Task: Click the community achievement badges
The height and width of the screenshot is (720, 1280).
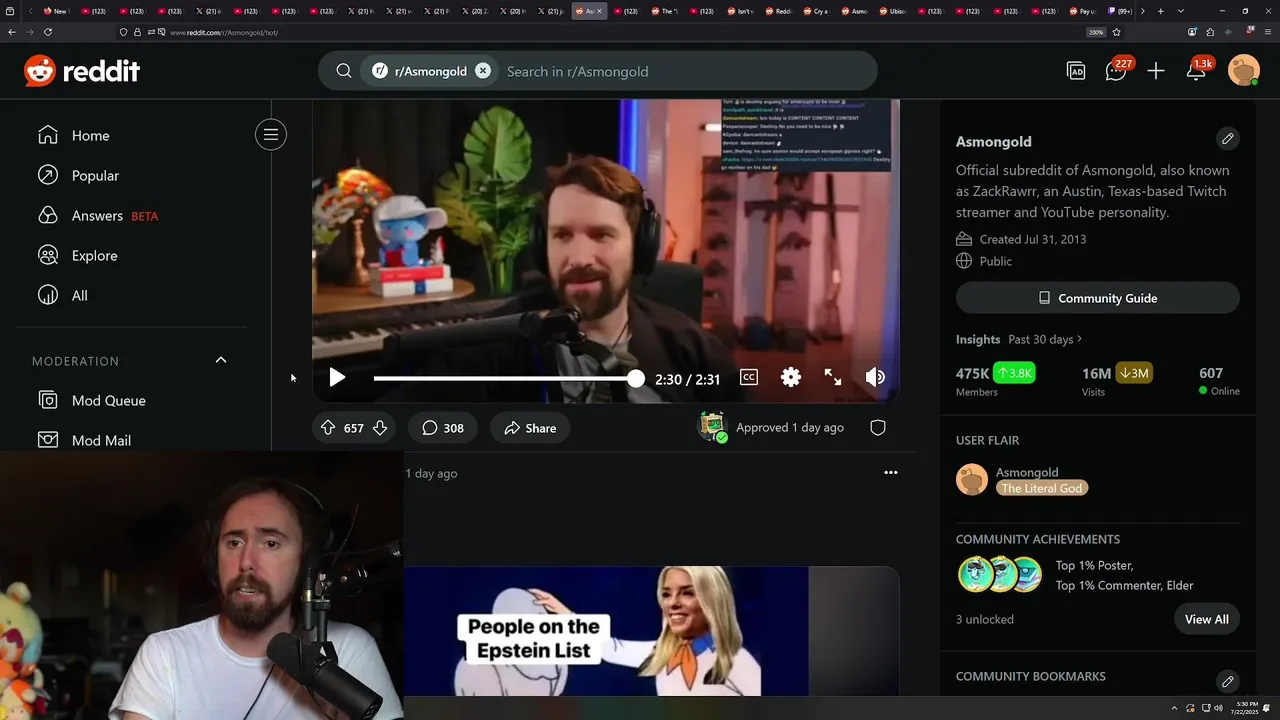Action: pos(1000,575)
